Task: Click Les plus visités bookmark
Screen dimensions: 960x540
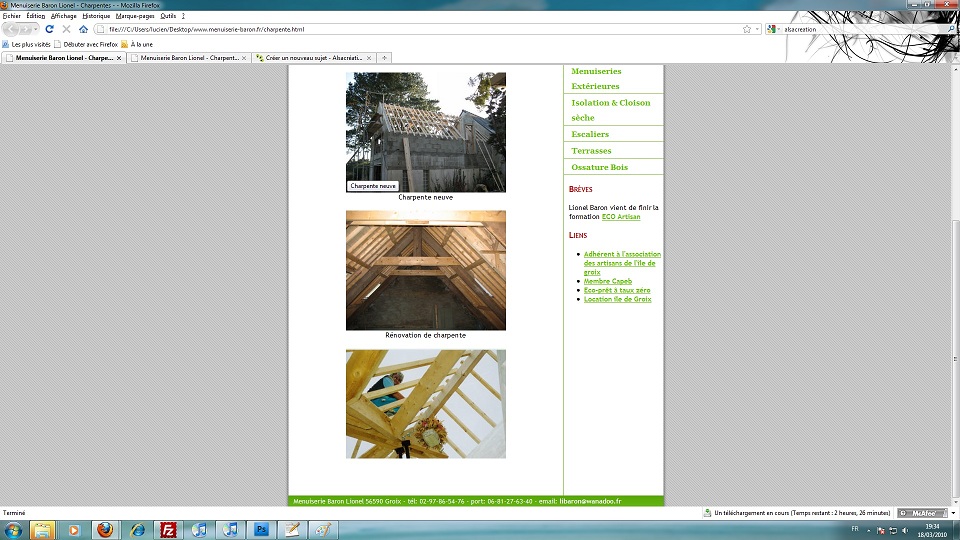Action: 26,44
